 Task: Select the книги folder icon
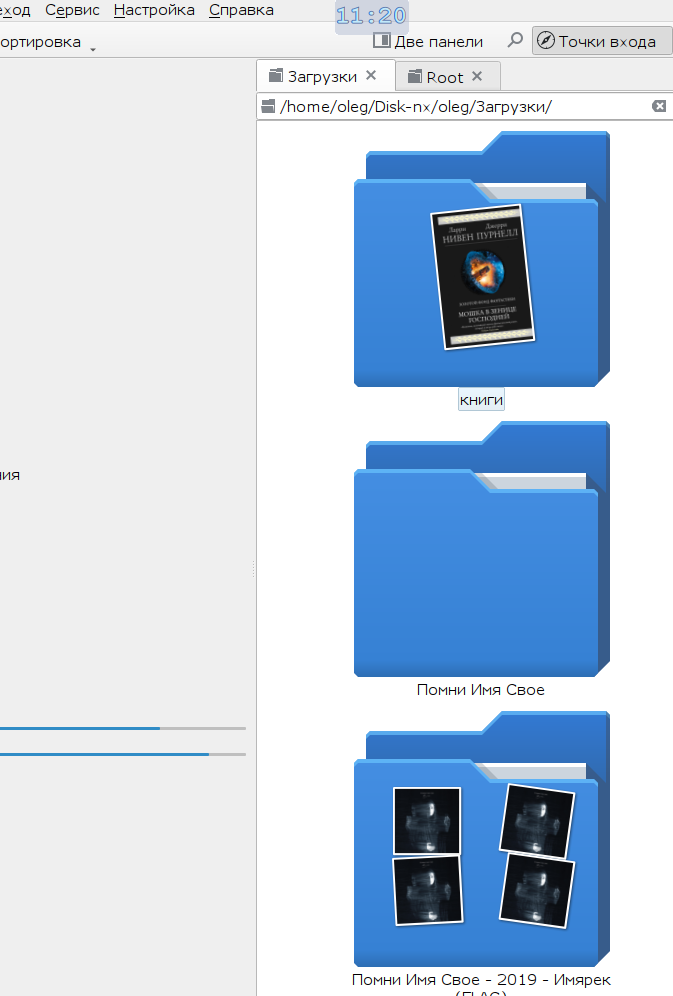coord(481,259)
